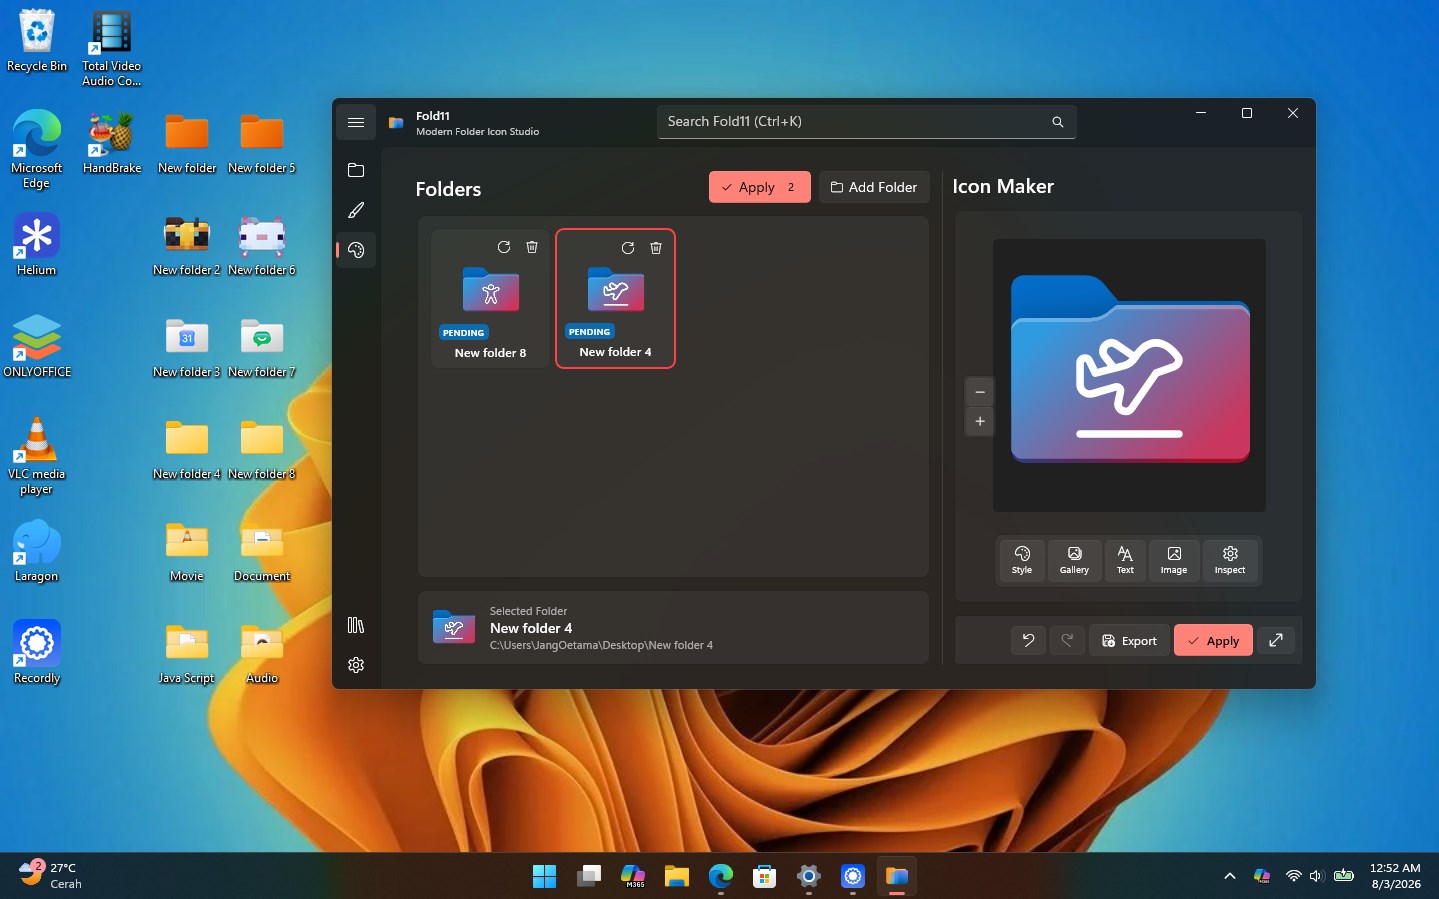This screenshot has height=899, width=1439.
Task: Open the hamburger navigation menu
Action: click(x=356, y=122)
